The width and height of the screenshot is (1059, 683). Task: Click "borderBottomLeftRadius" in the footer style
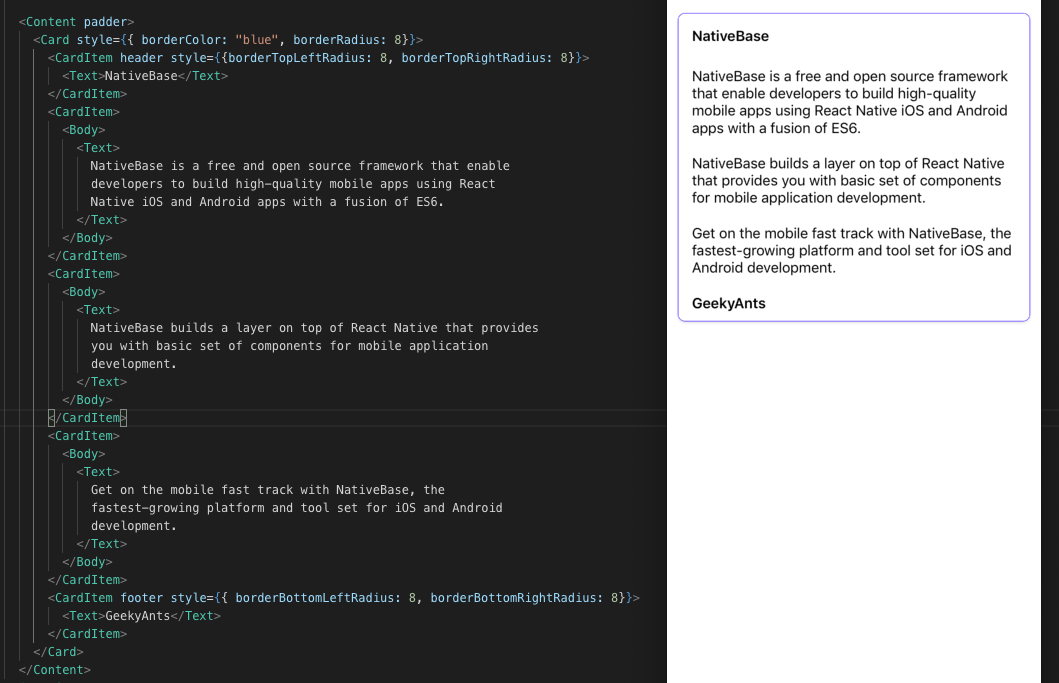pos(317,598)
